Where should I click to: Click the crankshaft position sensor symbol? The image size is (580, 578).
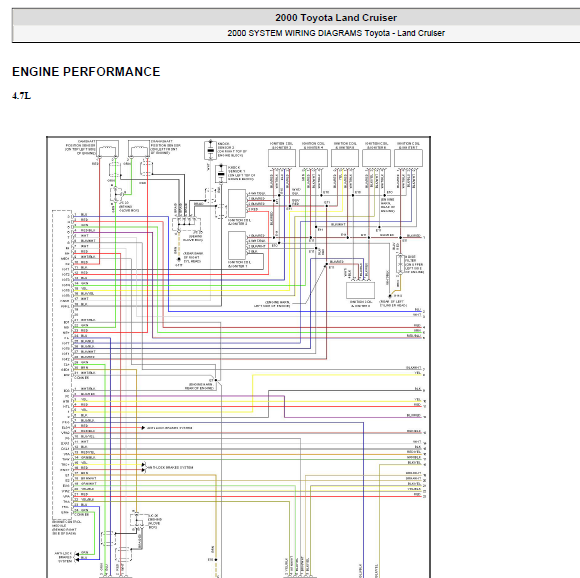(x=139, y=149)
